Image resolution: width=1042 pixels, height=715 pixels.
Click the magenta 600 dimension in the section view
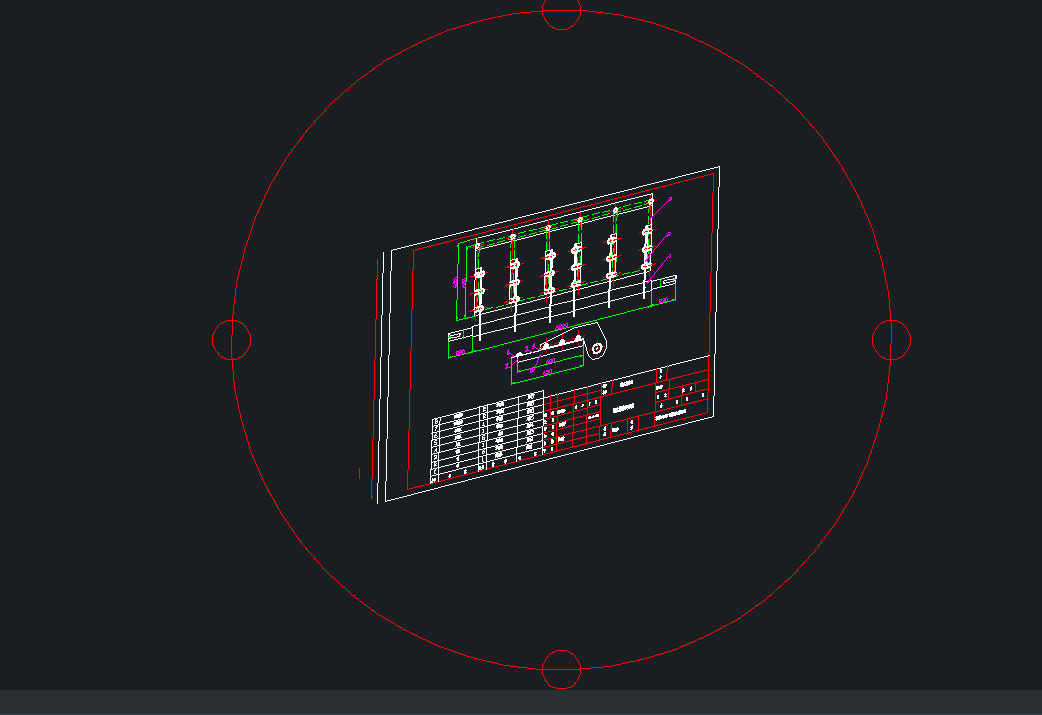pyautogui.click(x=549, y=360)
